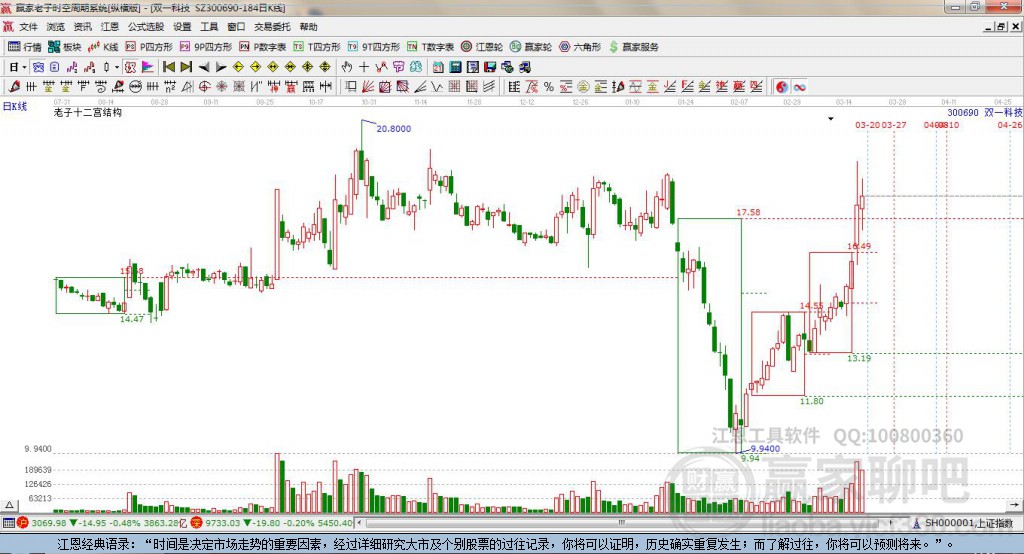Click the yellow diamond up-down arrows icon

pyautogui.click(x=325, y=67)
